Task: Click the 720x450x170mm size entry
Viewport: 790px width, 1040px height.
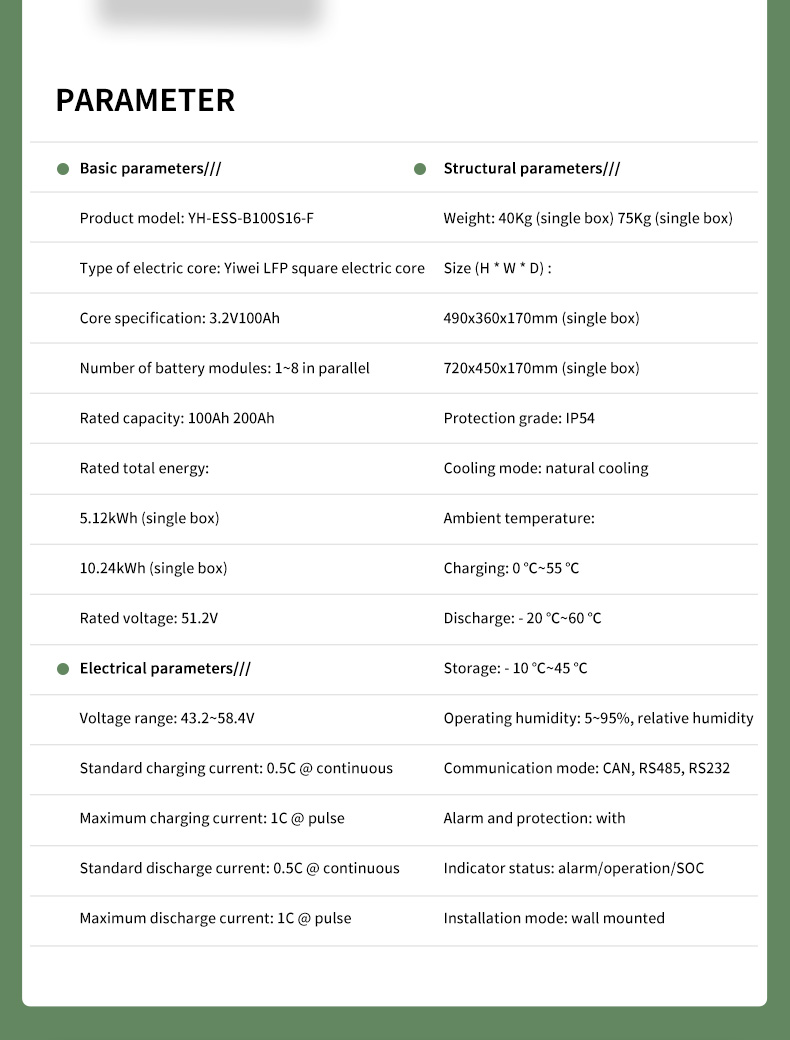Action: [541, 369]
